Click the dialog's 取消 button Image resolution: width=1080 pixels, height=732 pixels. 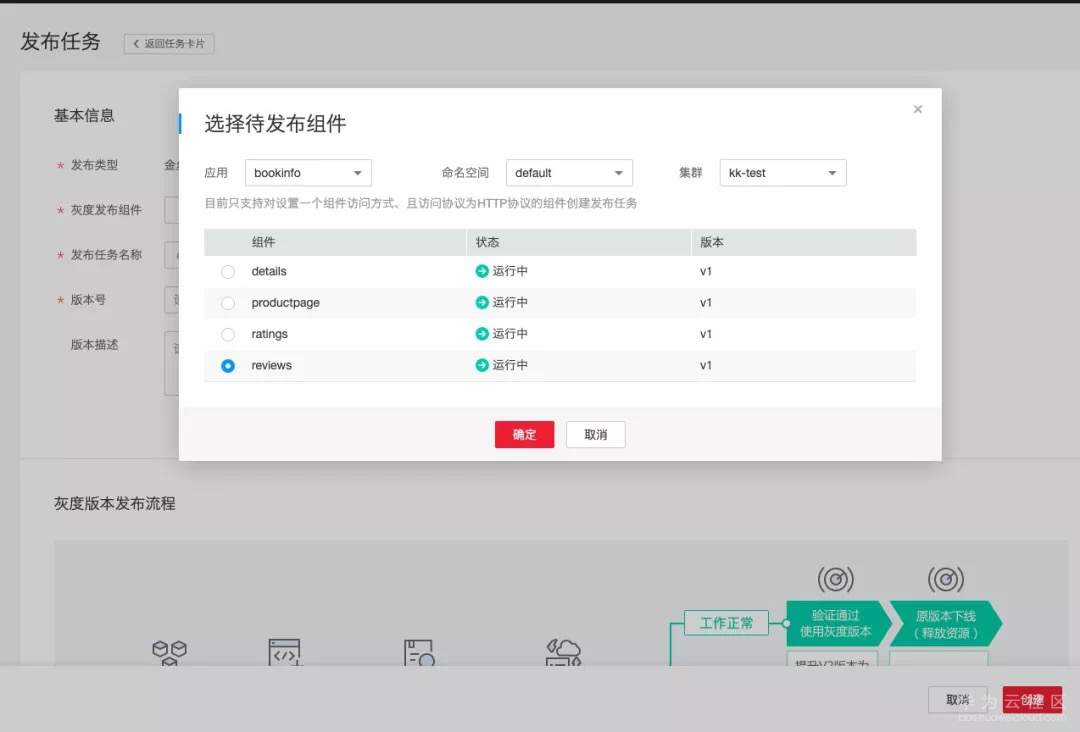click(595, 435)
